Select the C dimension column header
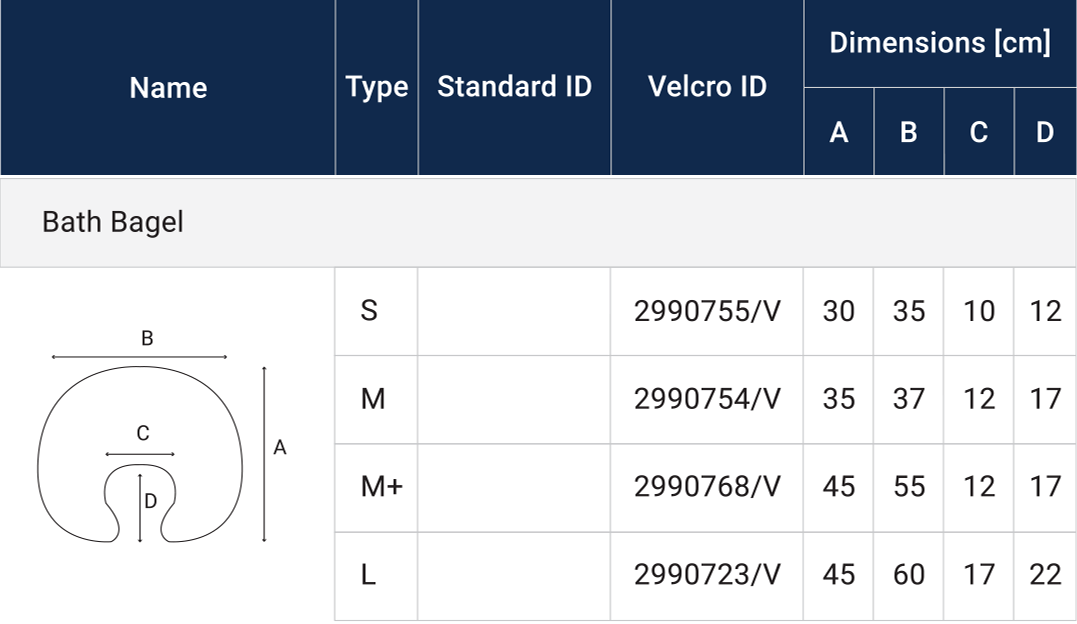 (x=979, y=132)
